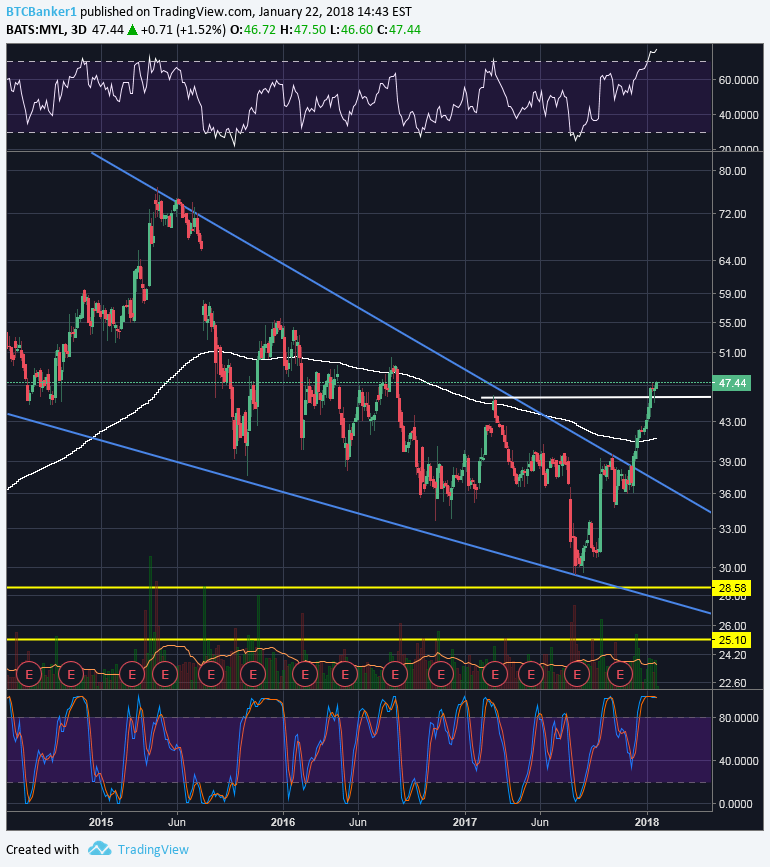
Task: Click the 60.0000 label in RSI pane
Action: click(x=738, y=80)
